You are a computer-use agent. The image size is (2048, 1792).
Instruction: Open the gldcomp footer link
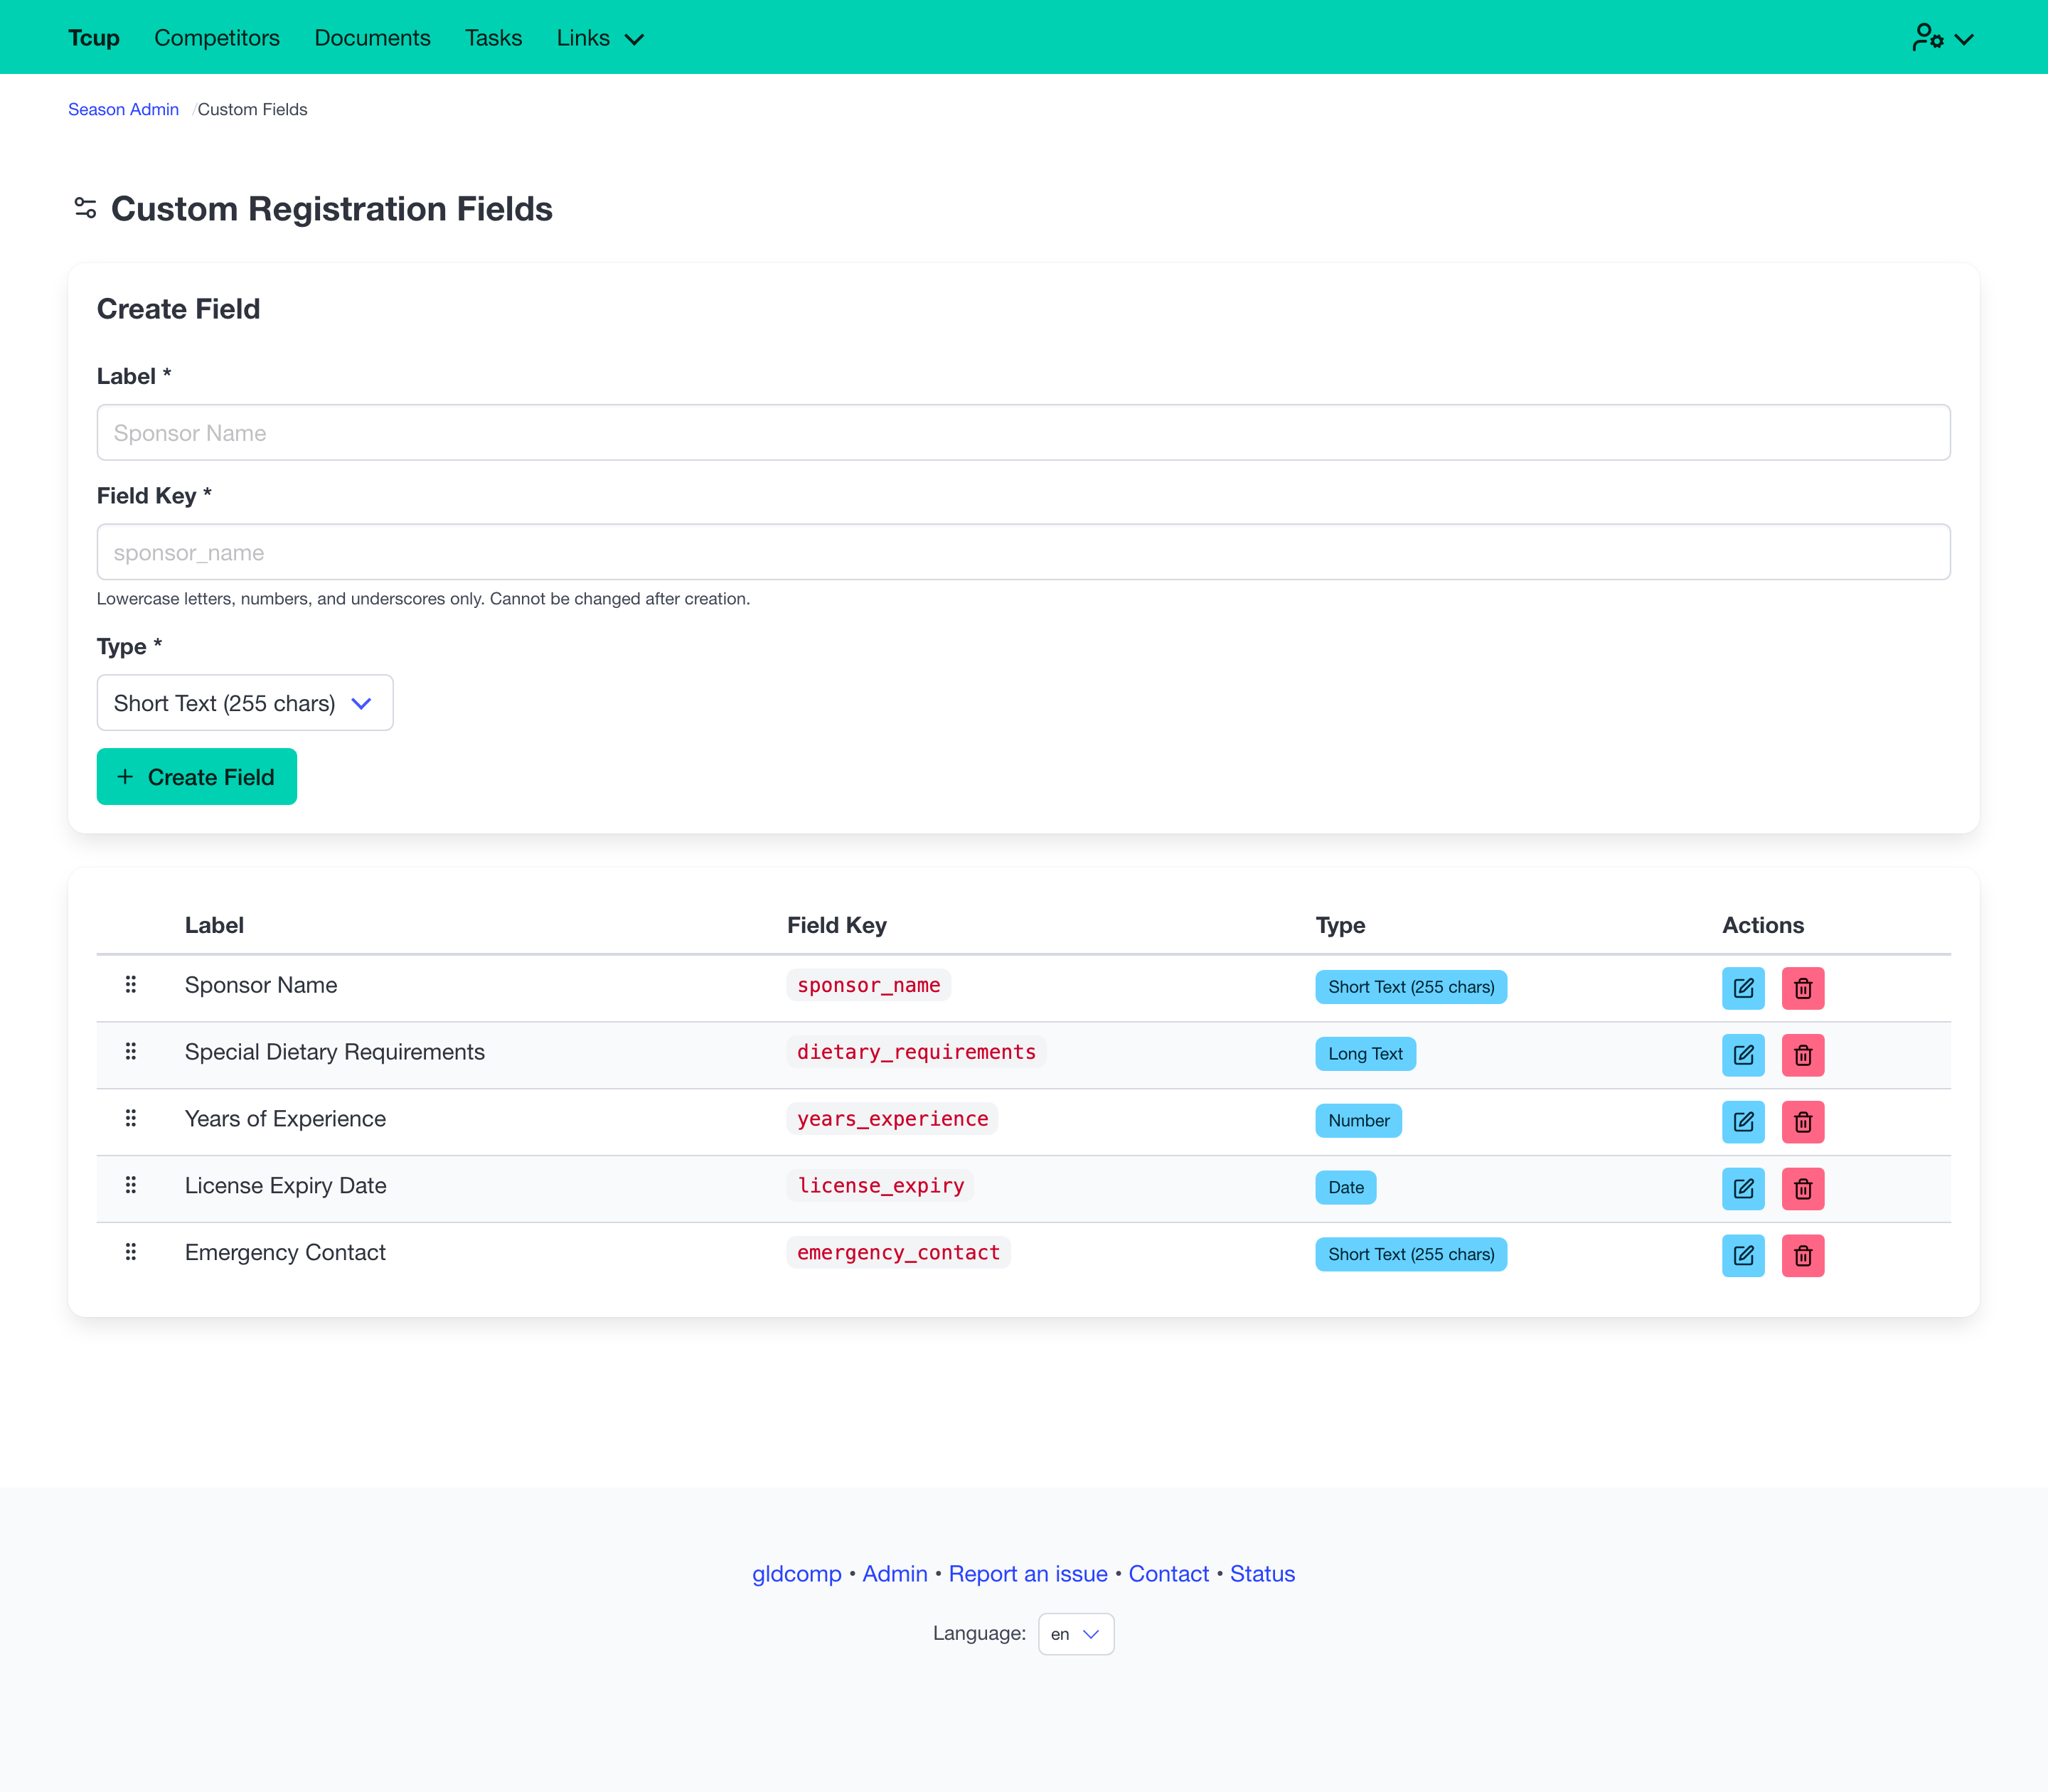pyautogui.click(x=797, y=1574)
